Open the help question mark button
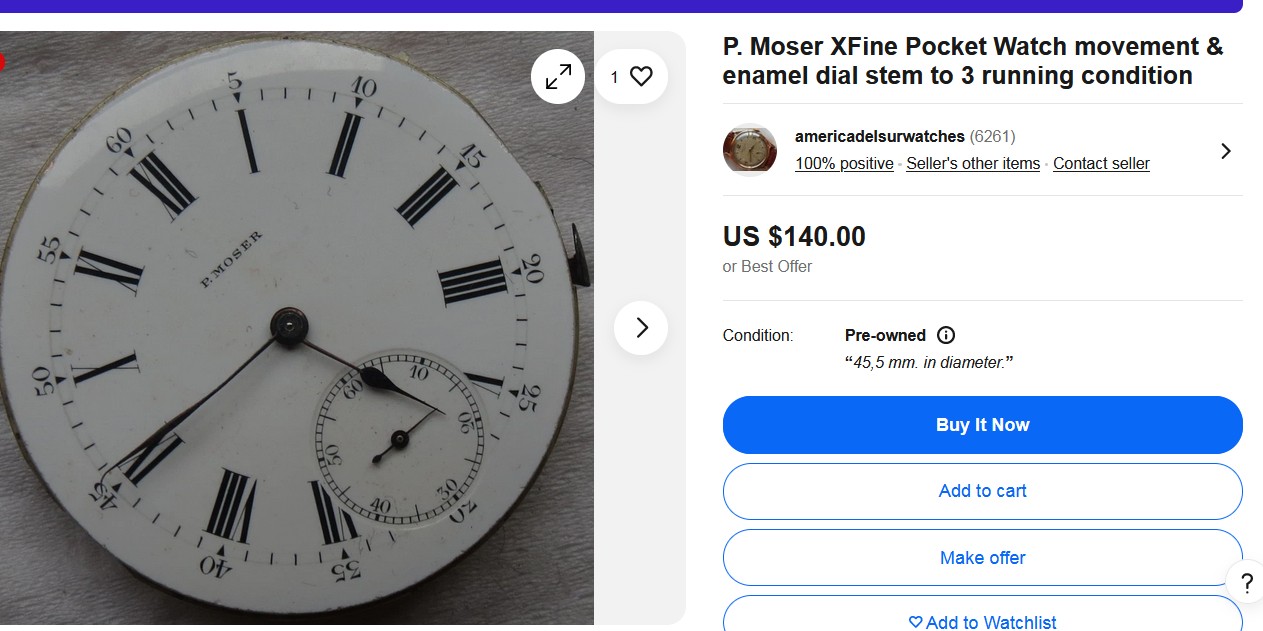This screenshot has height=631, width=1263. (1246, 583)
